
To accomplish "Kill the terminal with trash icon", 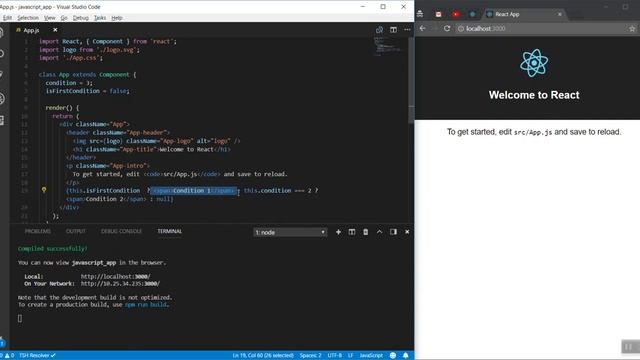I will 365,232.
